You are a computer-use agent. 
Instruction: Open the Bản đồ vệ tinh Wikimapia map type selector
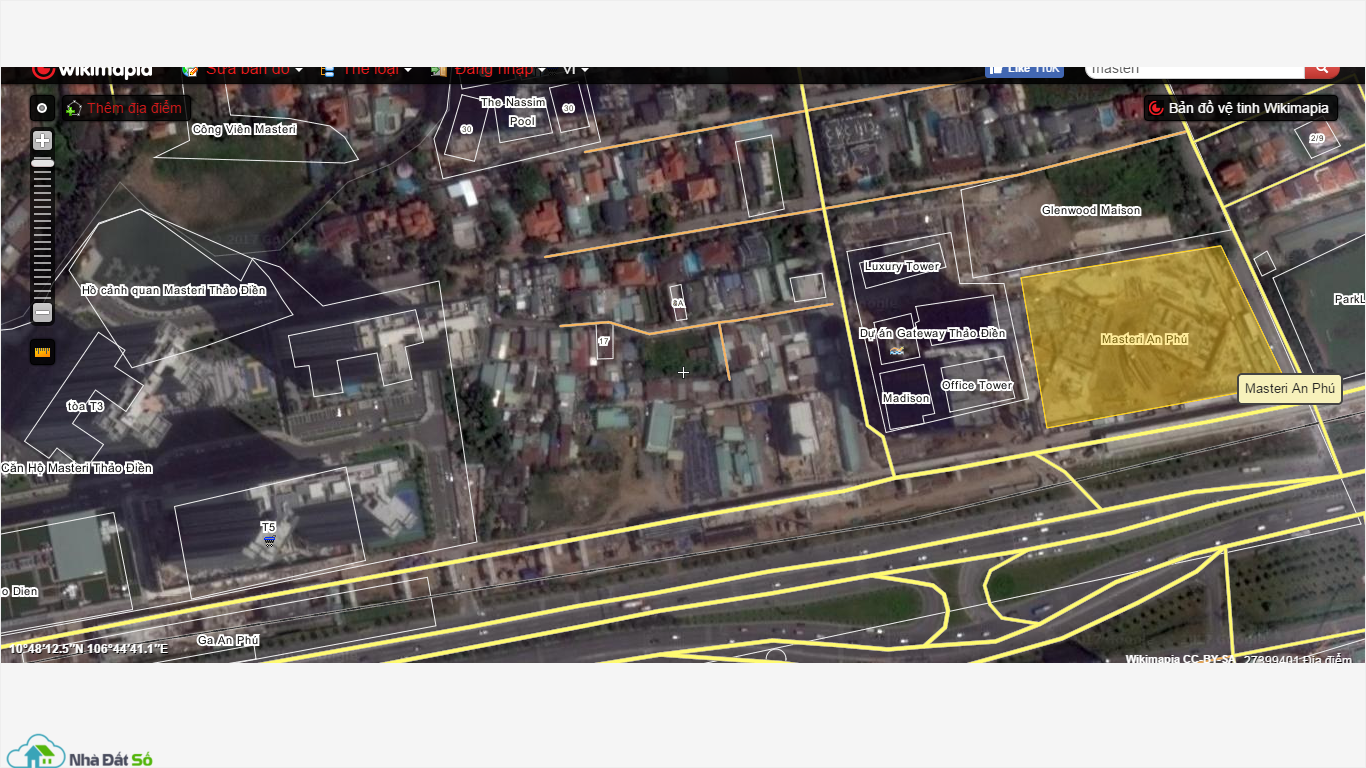(1240, 108)
